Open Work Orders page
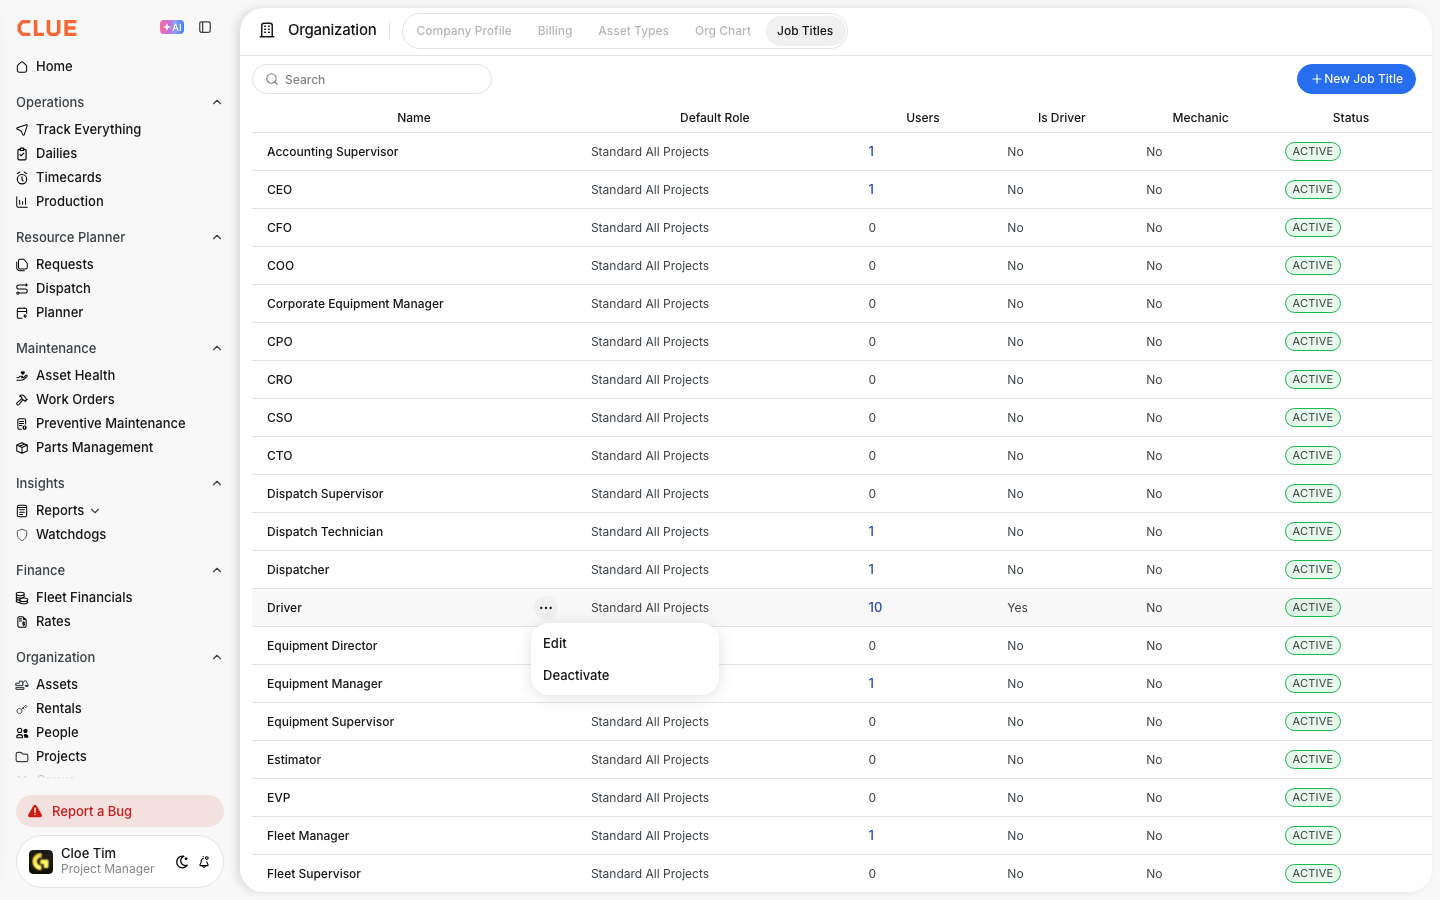This screenshot has width=1440, height=900. [x=75, y=399]
